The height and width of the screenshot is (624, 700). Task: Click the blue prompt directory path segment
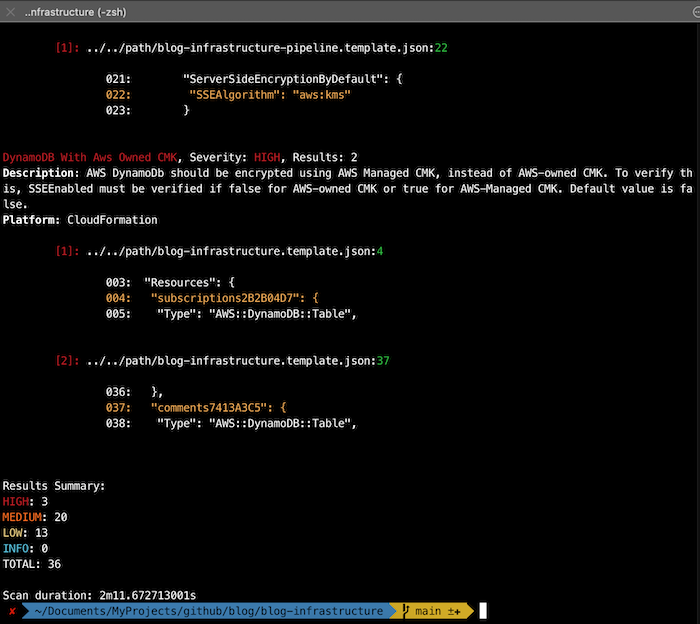208,611
